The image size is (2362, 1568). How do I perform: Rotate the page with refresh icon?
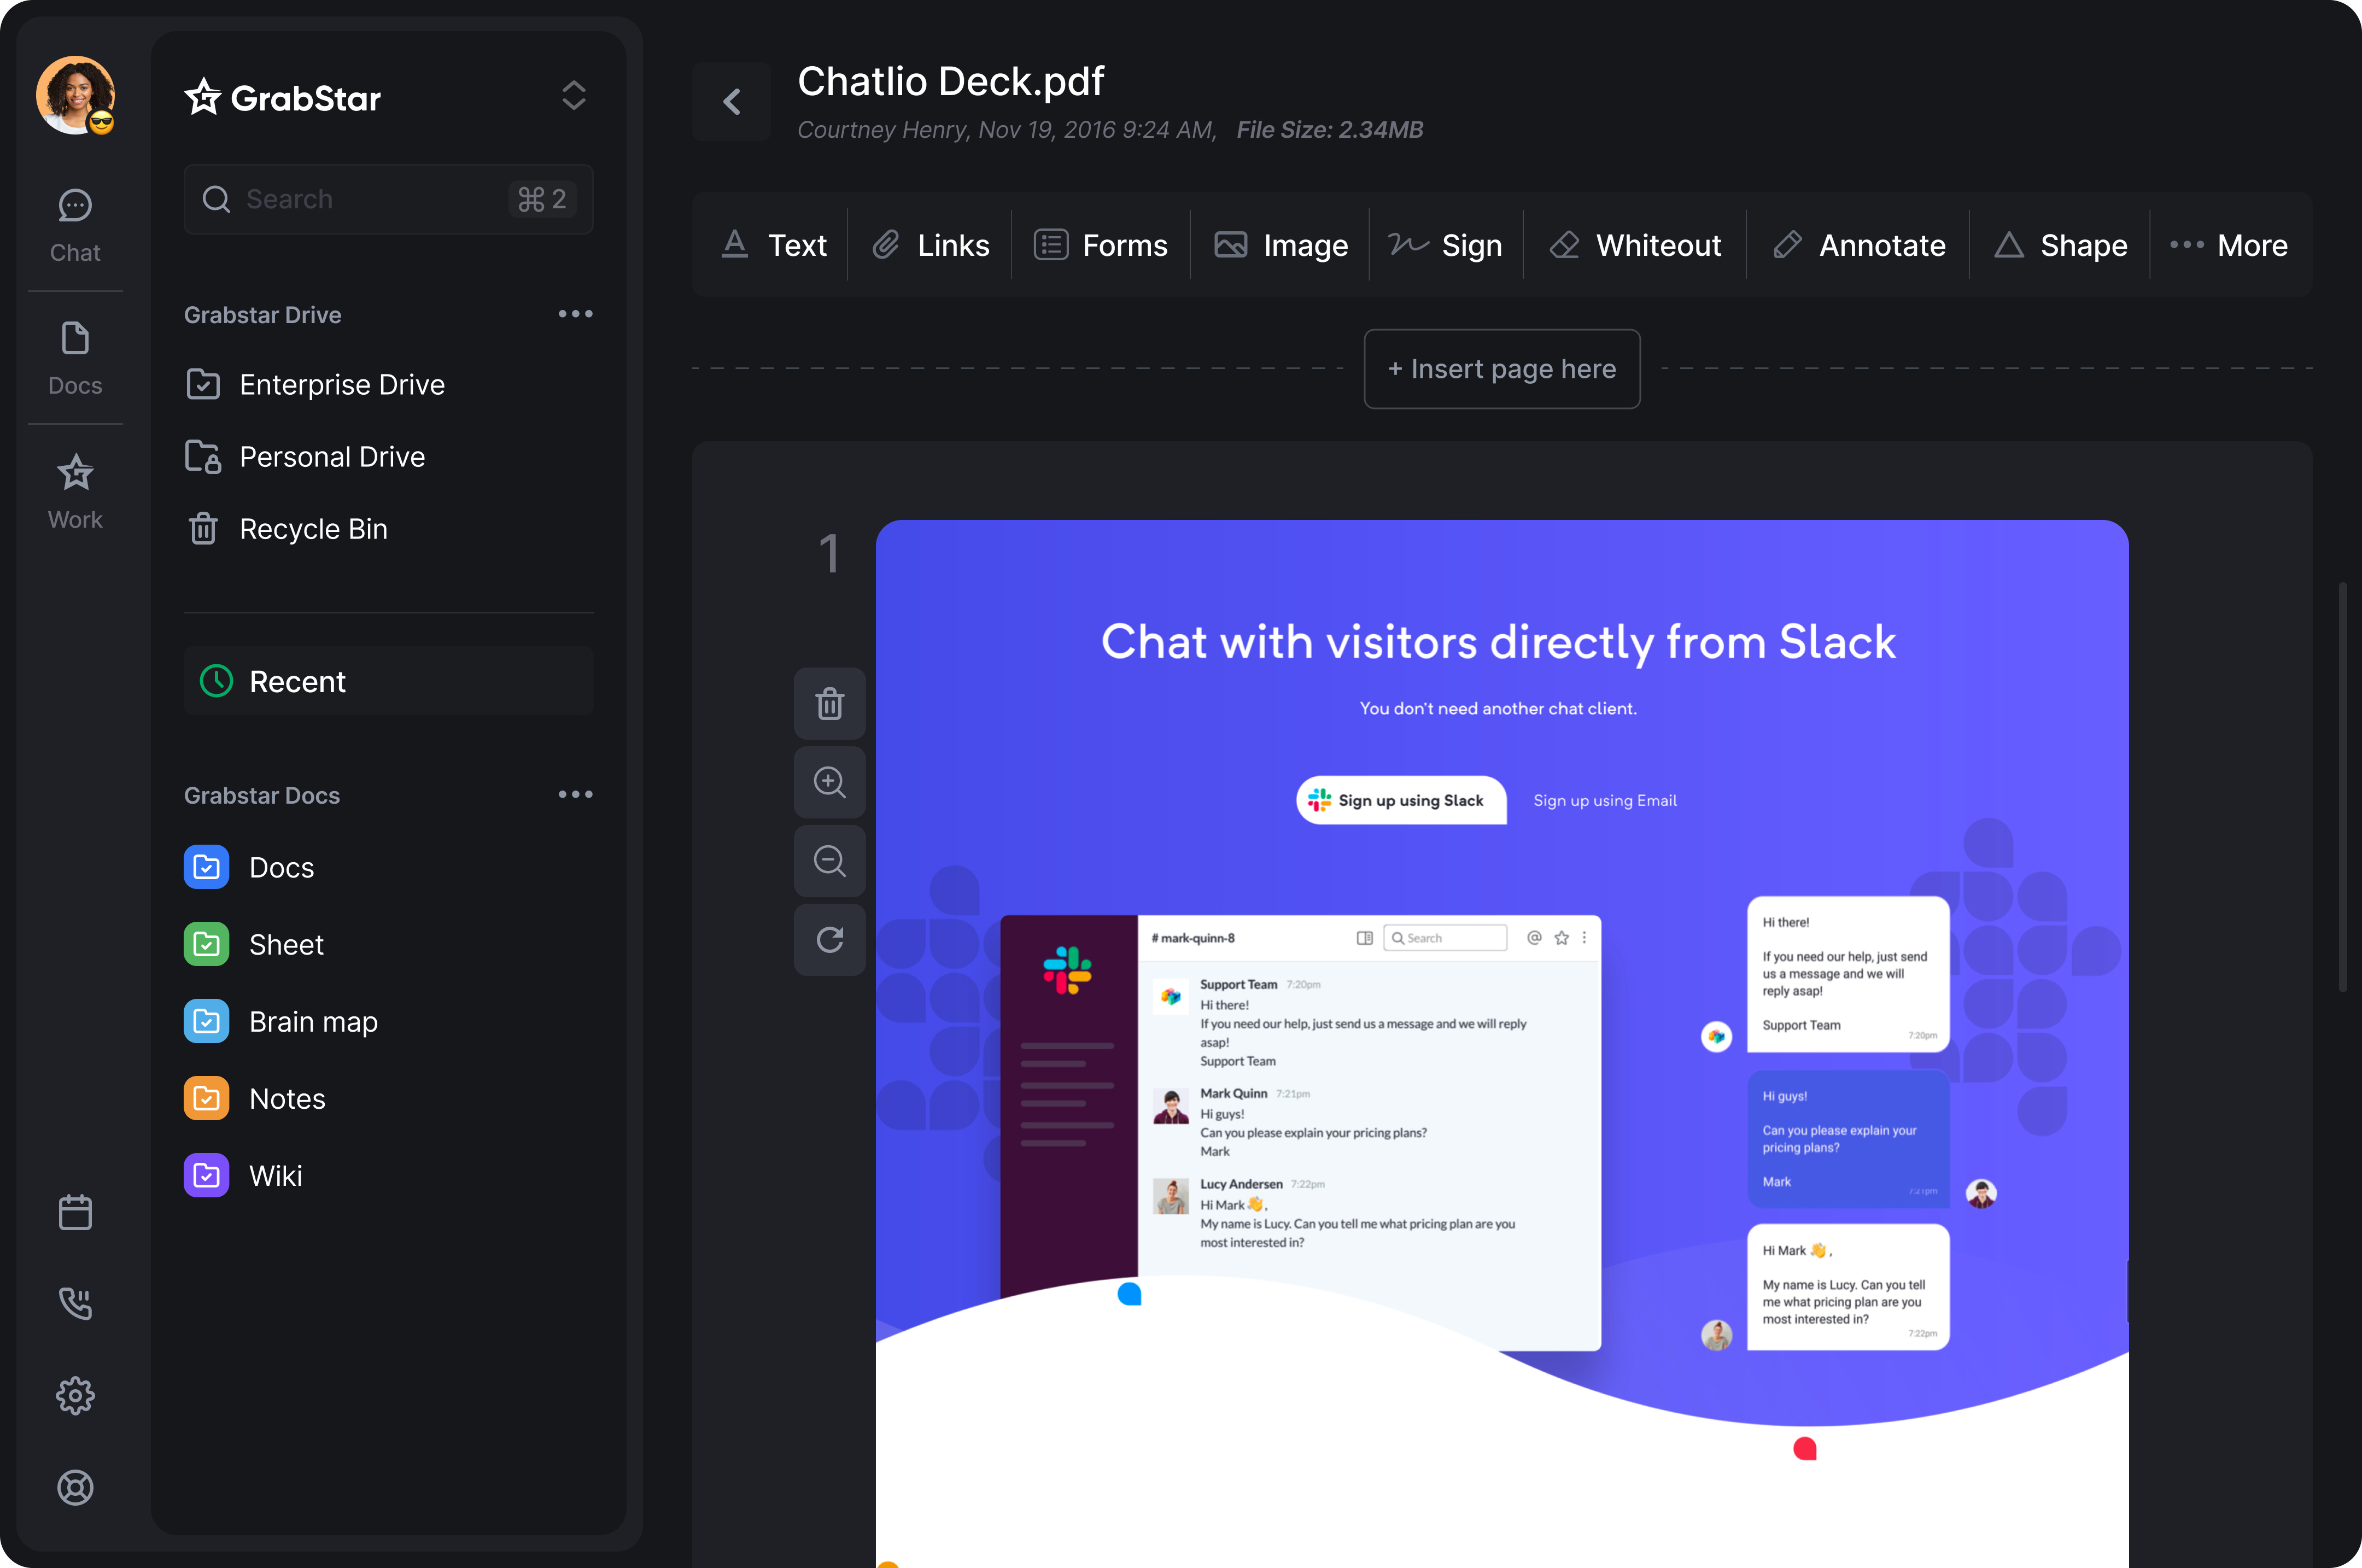pyautogui.click(x=830, y=939)
